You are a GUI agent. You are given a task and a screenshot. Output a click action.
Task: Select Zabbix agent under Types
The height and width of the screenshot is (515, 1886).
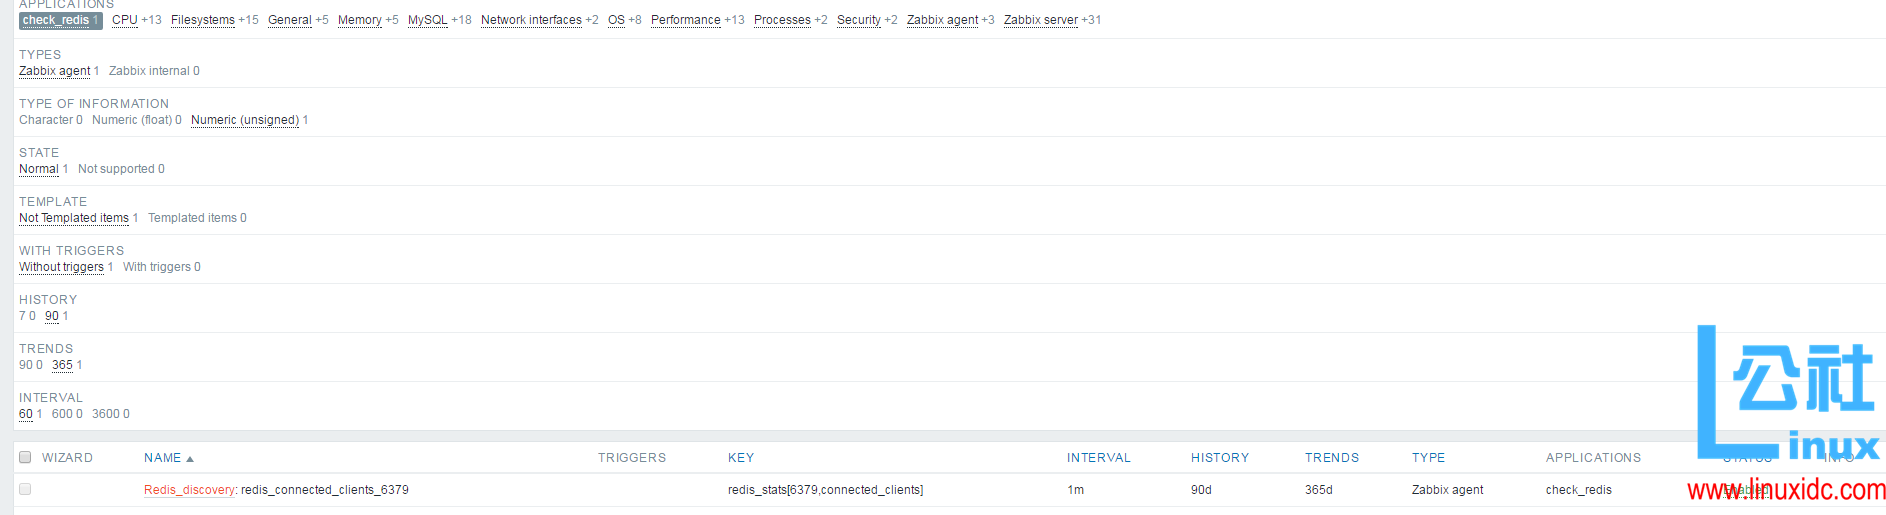[x=55, y=71]
